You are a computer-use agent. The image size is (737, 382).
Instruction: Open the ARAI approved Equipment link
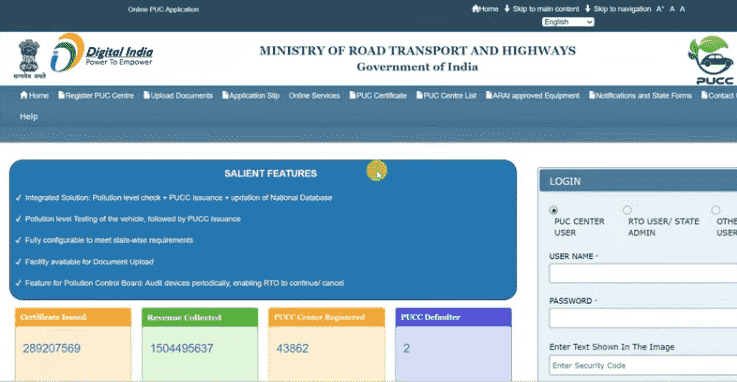(x=533, y=95)
